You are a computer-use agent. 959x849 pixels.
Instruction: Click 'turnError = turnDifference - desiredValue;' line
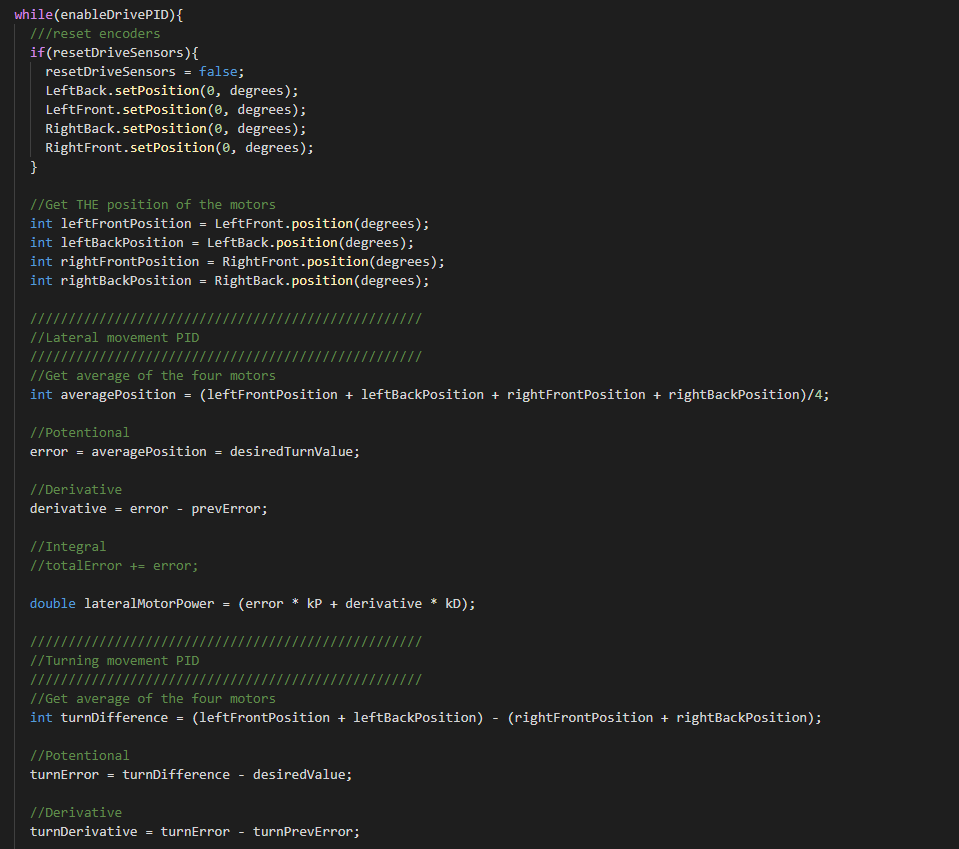tap(191, 774)
